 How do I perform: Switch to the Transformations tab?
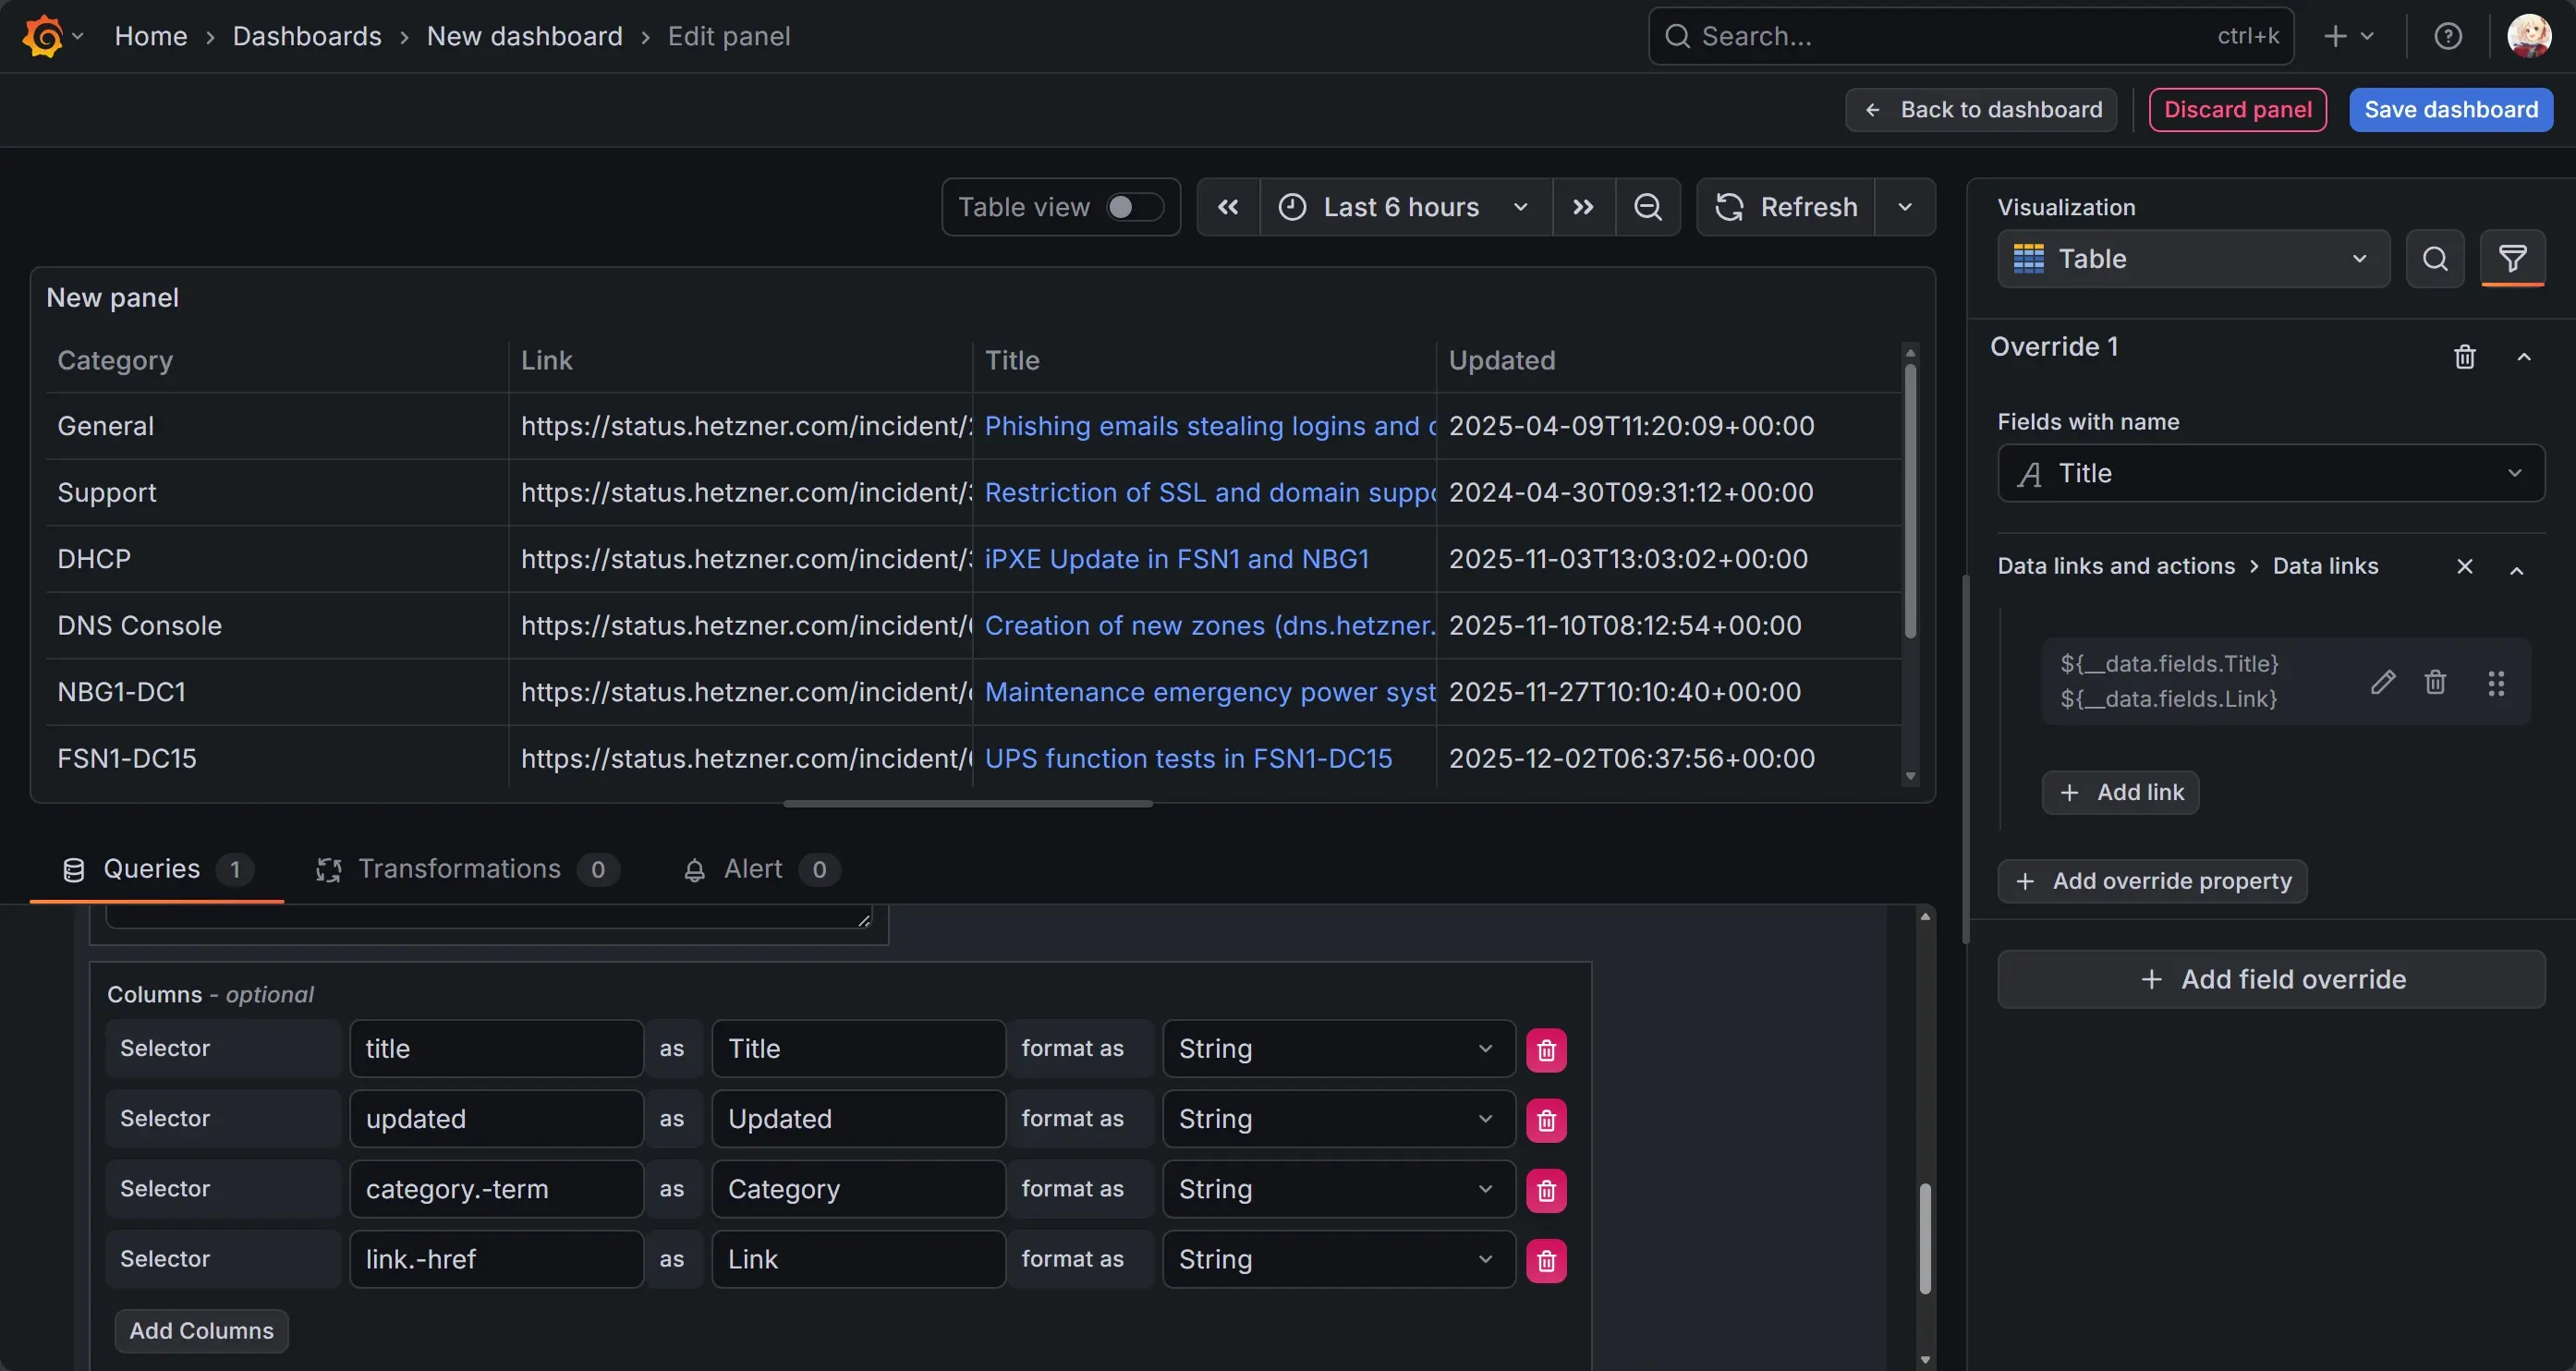click(x=459, y=869)
